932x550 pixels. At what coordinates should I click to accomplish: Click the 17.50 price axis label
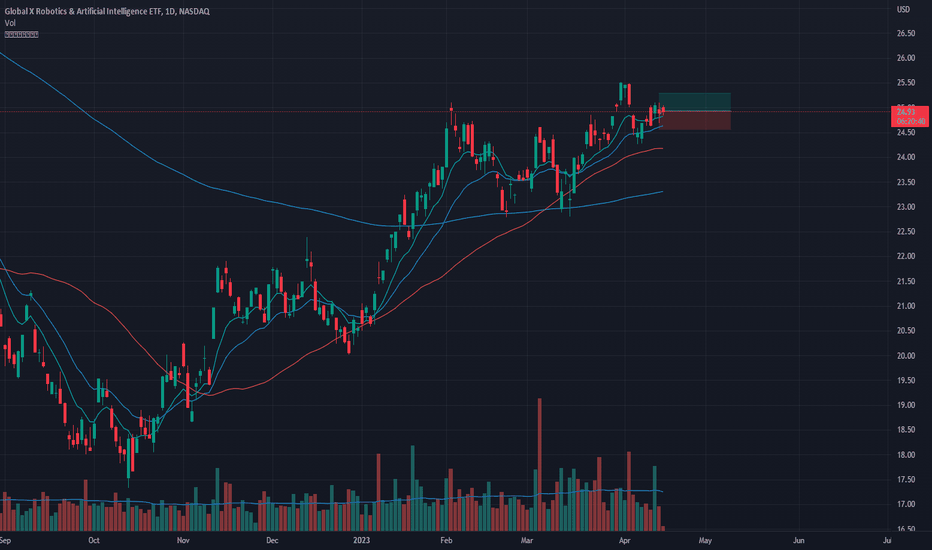point(906,479)
